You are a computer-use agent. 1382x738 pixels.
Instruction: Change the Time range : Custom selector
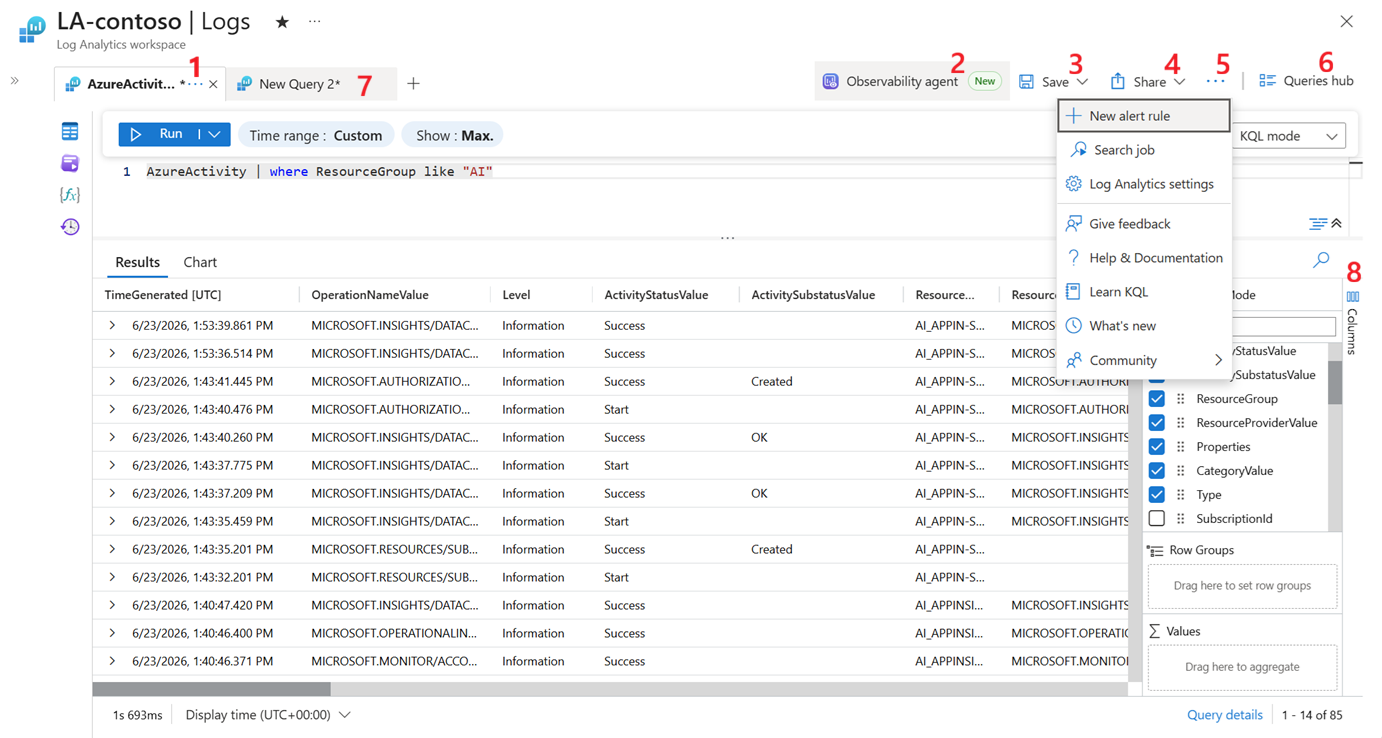315,135
